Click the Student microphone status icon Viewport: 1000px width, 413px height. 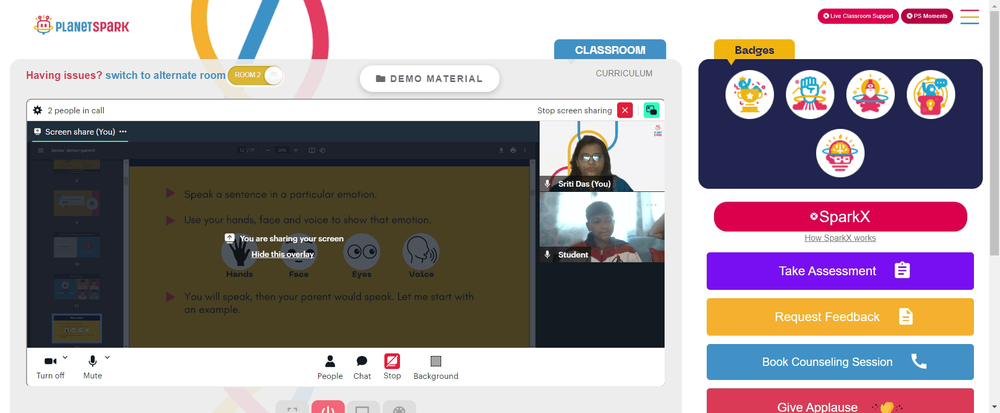point(547,254)
